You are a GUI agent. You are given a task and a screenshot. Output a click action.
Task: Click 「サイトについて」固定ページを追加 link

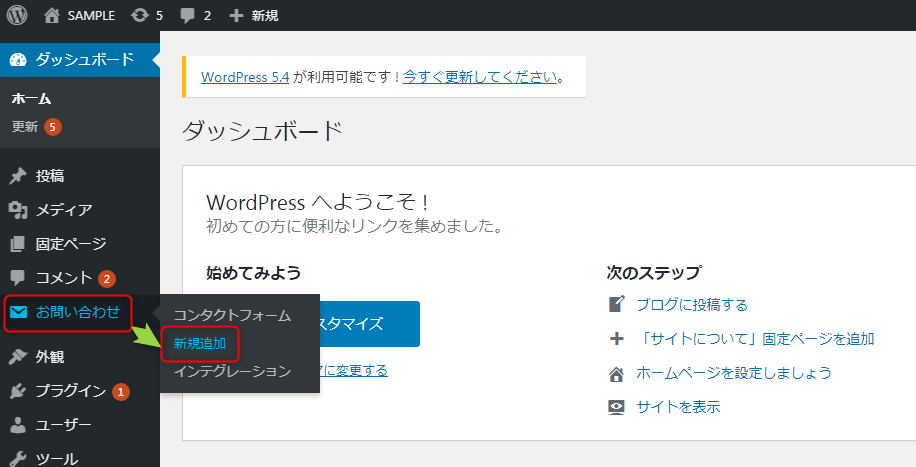[756, 339]
